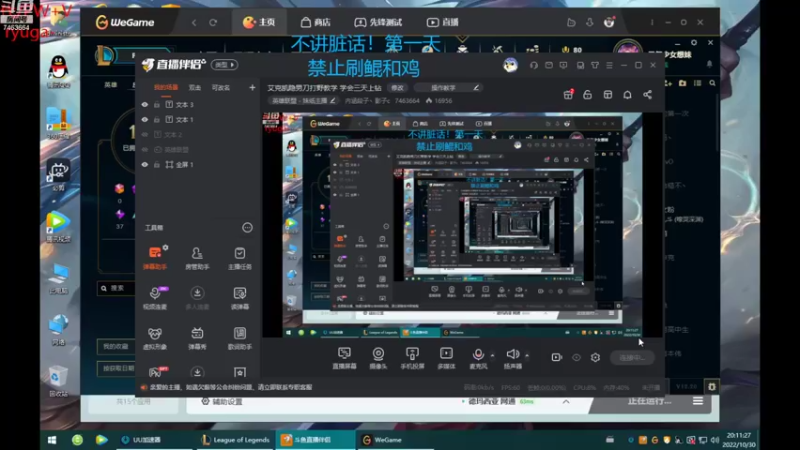
Task: Expand the 德玛西亚 网通 server chevron
Action: pyautogui.click(x=566, y=402)
